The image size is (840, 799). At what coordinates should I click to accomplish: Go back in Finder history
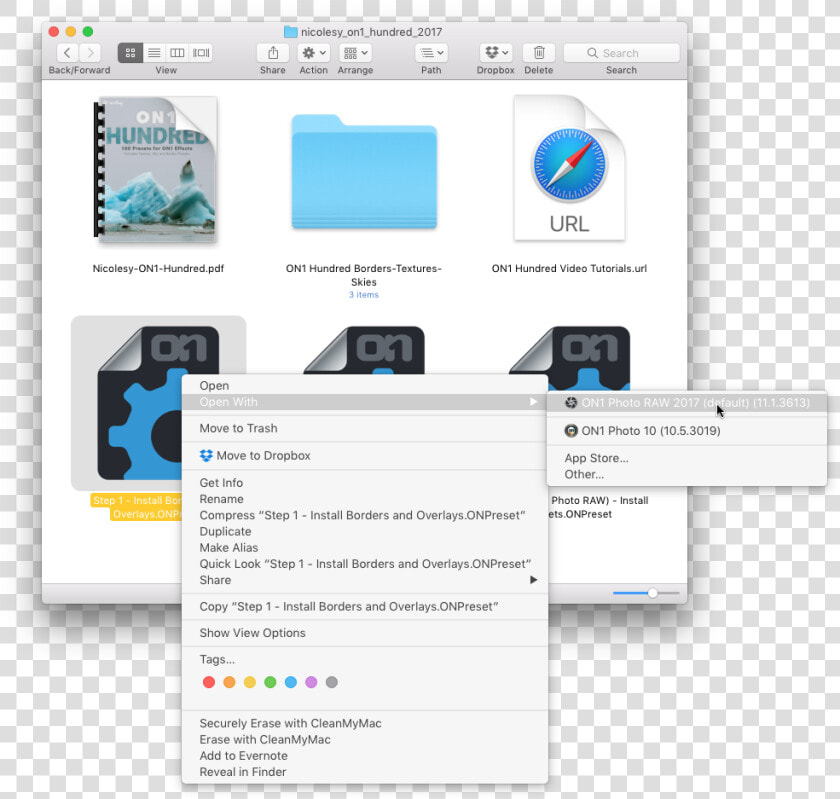click(x=68, y=53)
